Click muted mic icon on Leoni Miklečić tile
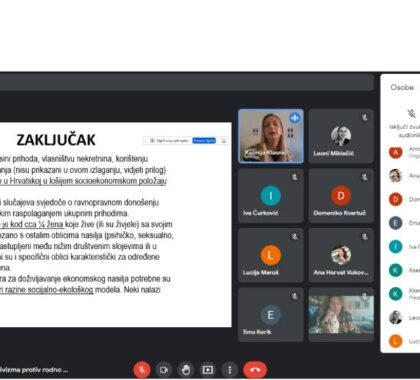 (365, 117)
